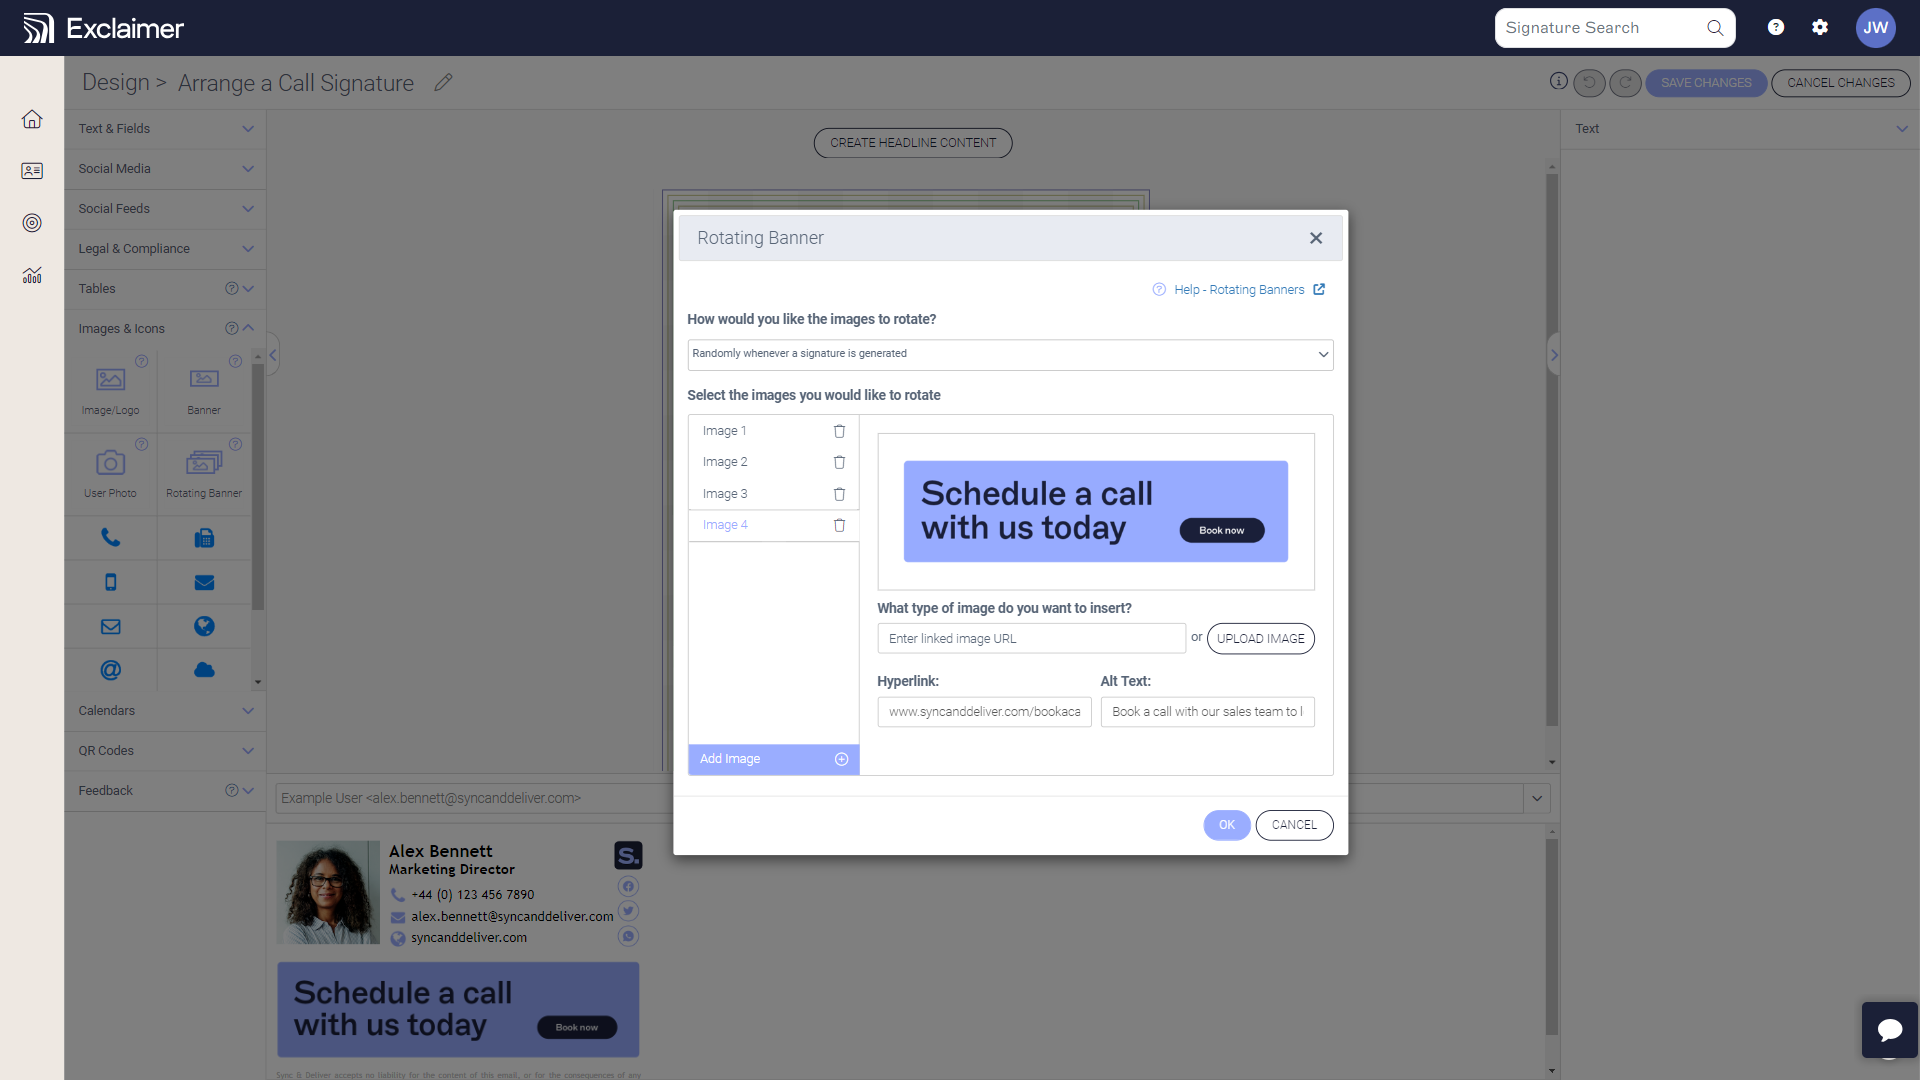Click the Exclaimer logo
The image size is (1920, 1080).
[x=103, y=28]
